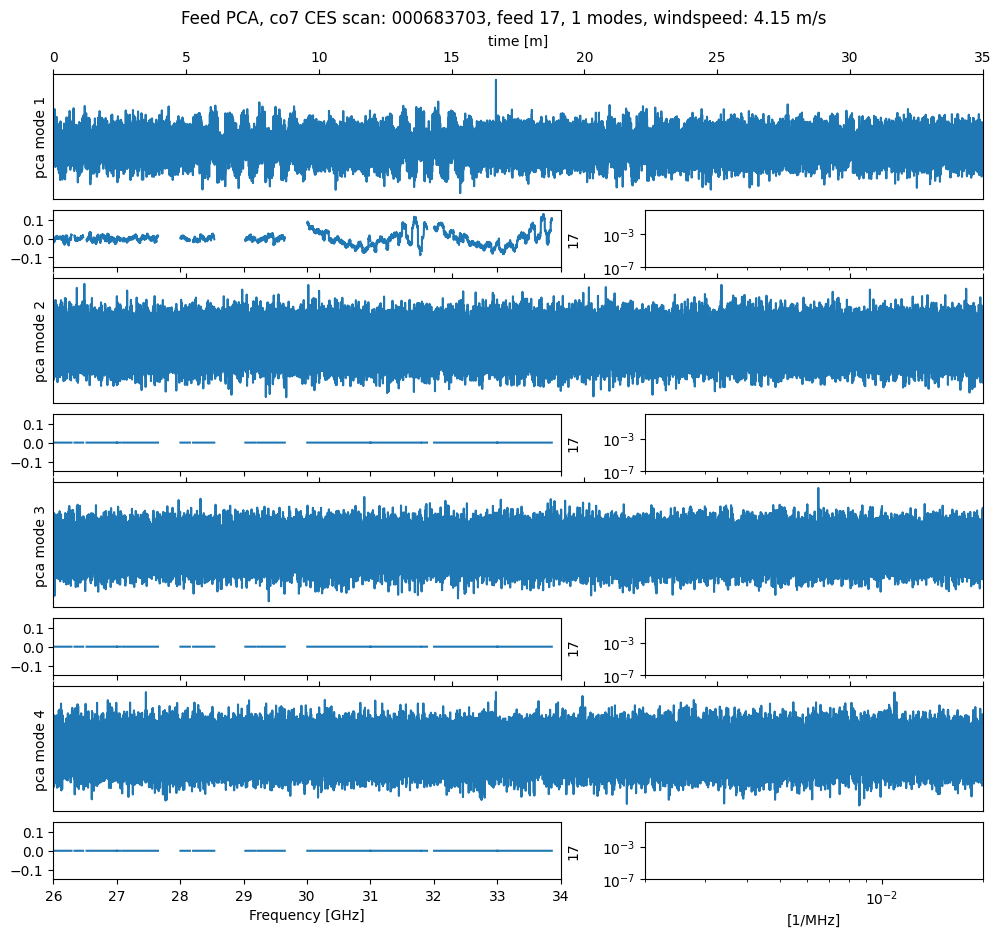Click the 10⁻² tick label at bottom right
The width and height of the screenshot is (1001, 937).
coord(880,896)
